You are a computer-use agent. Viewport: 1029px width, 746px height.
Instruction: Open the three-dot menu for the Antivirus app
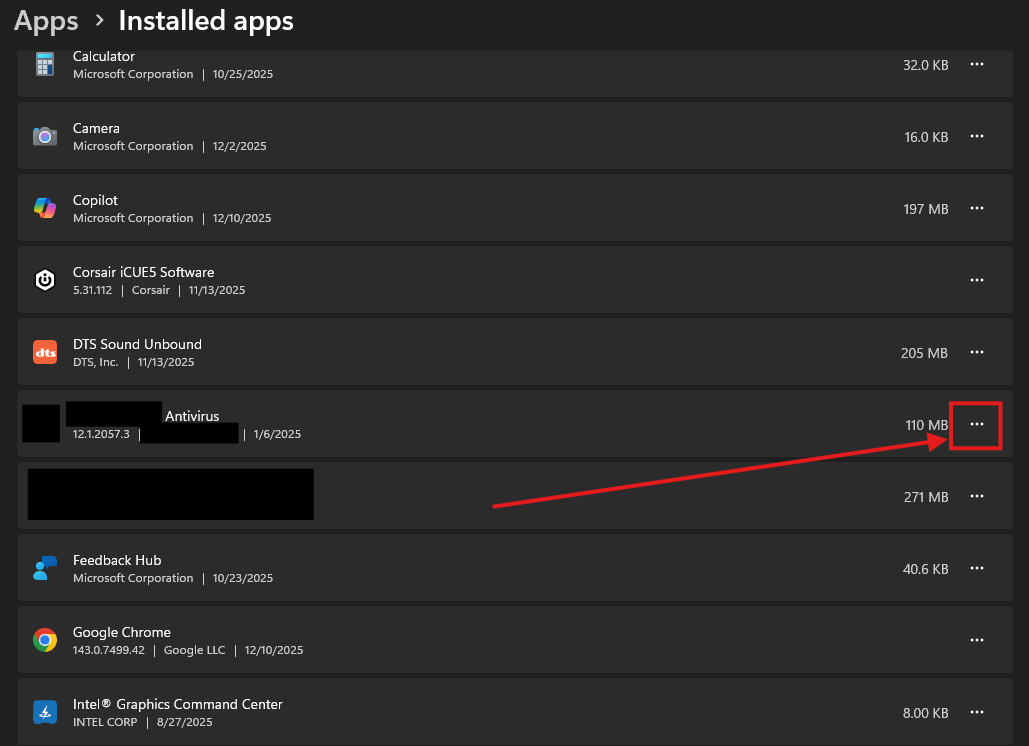coord(976,425)
